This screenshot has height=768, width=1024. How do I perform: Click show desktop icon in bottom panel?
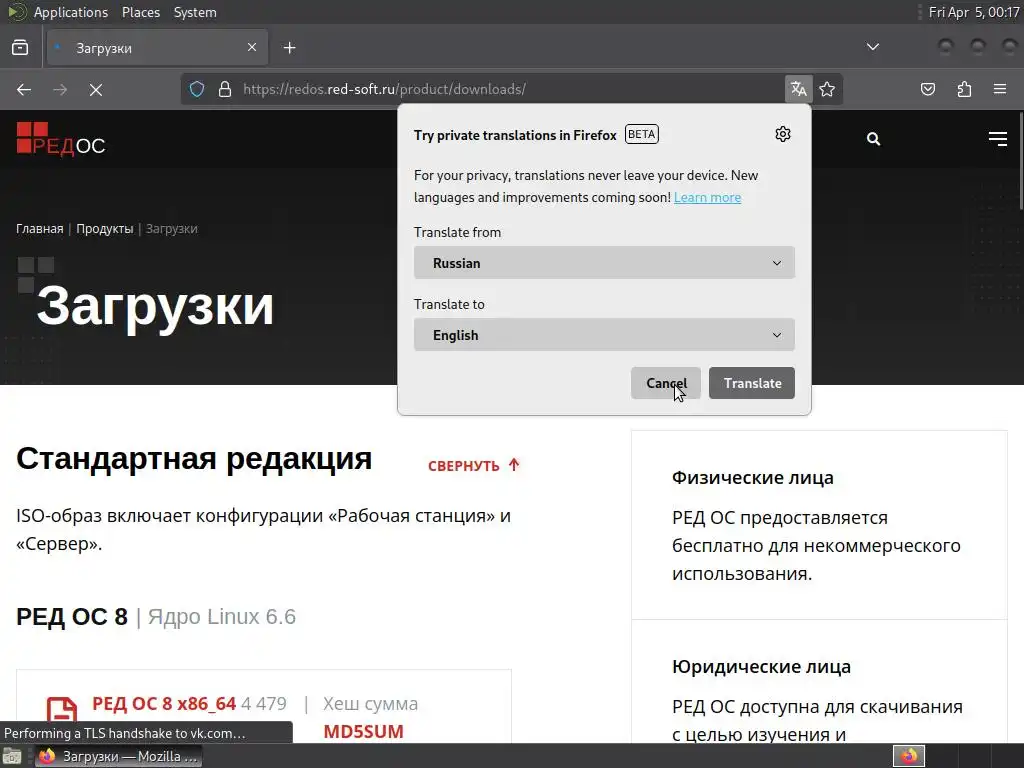pos(12,756)
